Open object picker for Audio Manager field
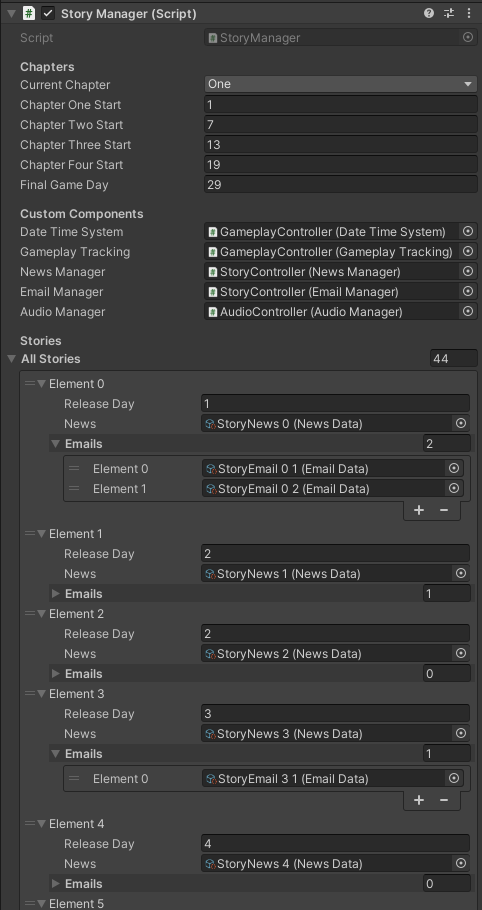 [x=467, y=312]
